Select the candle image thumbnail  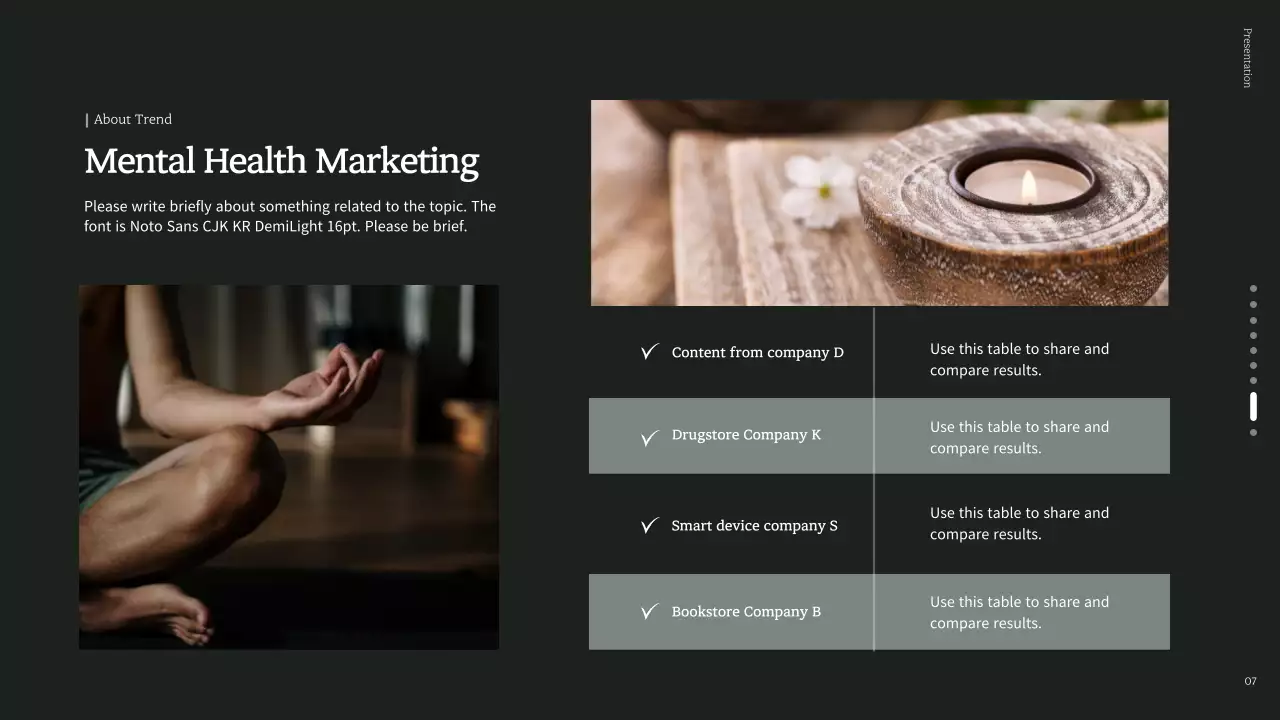[x=879, y=203]
